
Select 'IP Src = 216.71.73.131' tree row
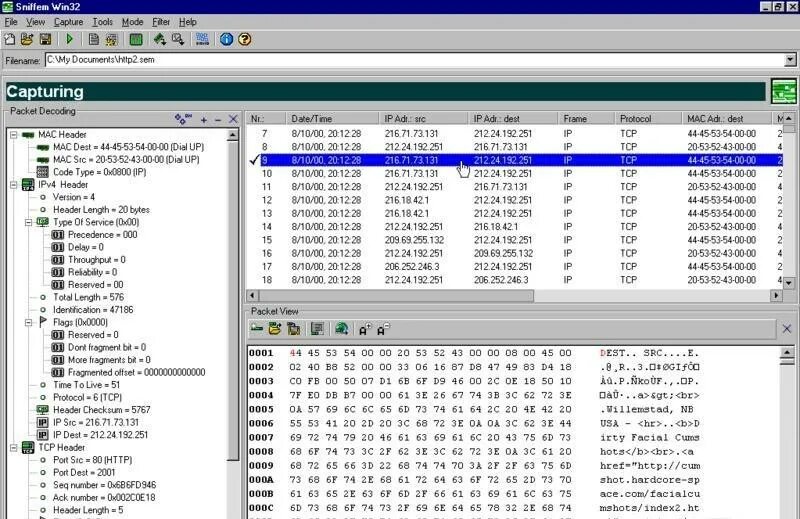pyautogui.click(x=96, y=423)
